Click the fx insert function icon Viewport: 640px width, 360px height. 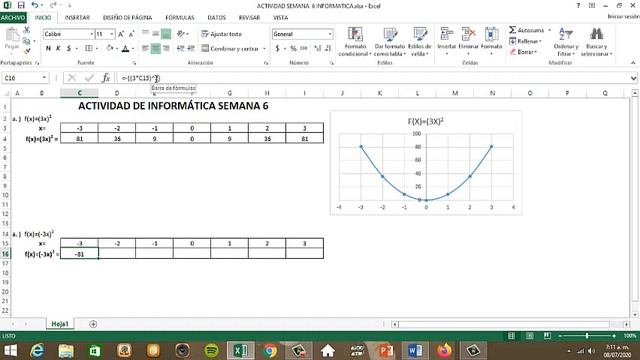coord(106,78)
